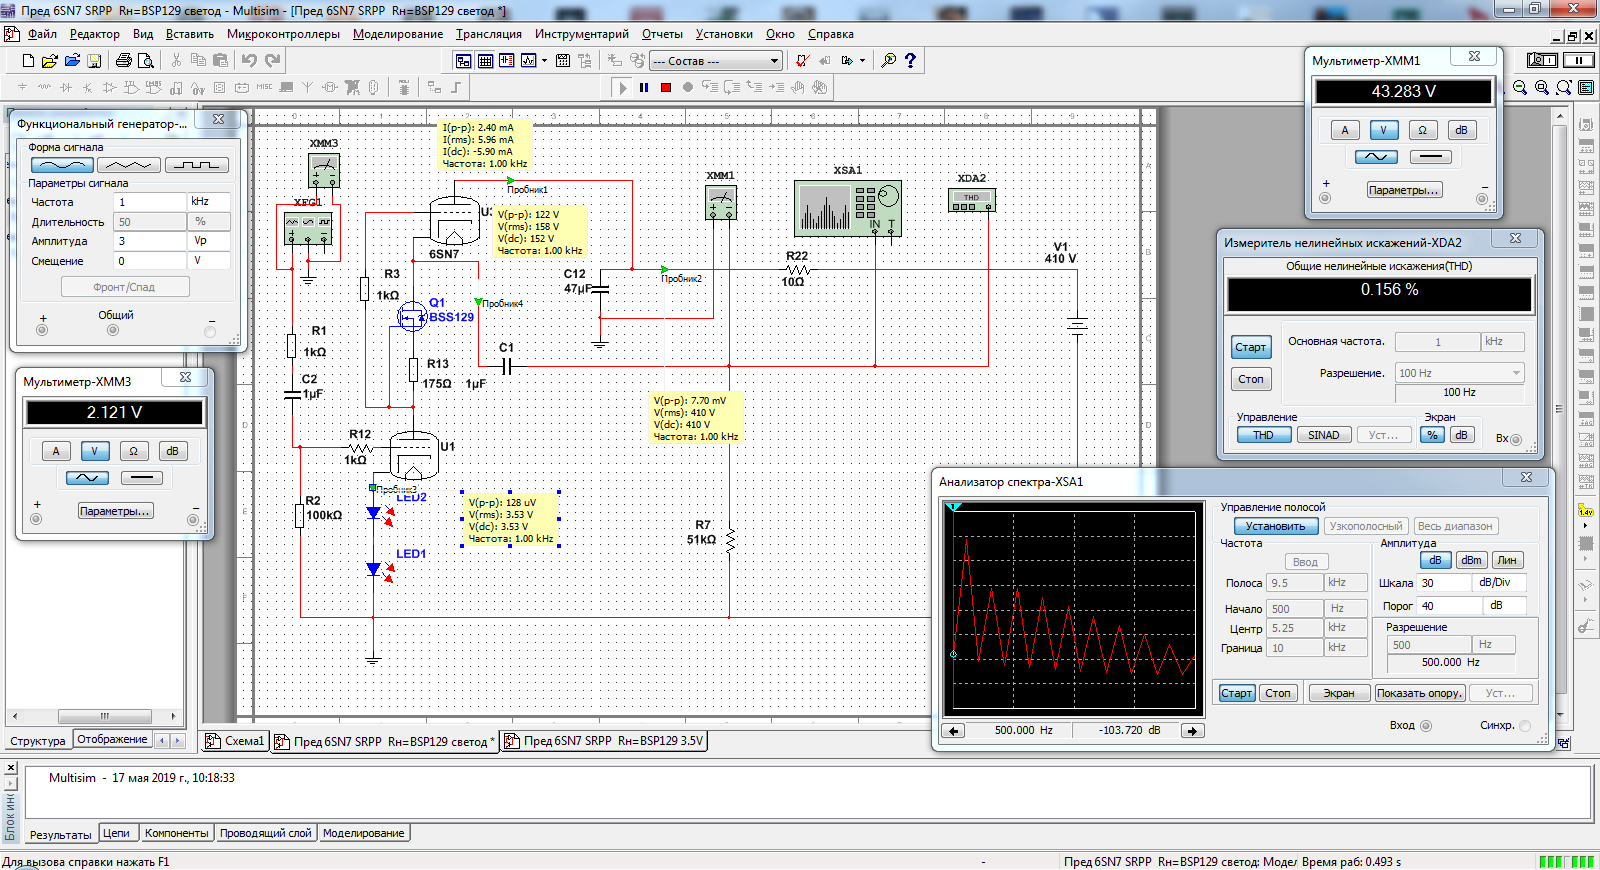Run simulation with play arrow

(622, 87)
